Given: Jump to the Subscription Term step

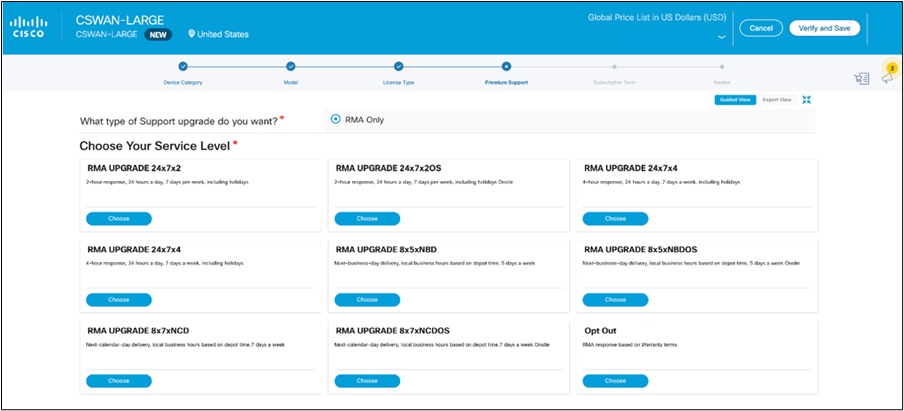Looking at the screenshot, I should click(x=614, y=66).
